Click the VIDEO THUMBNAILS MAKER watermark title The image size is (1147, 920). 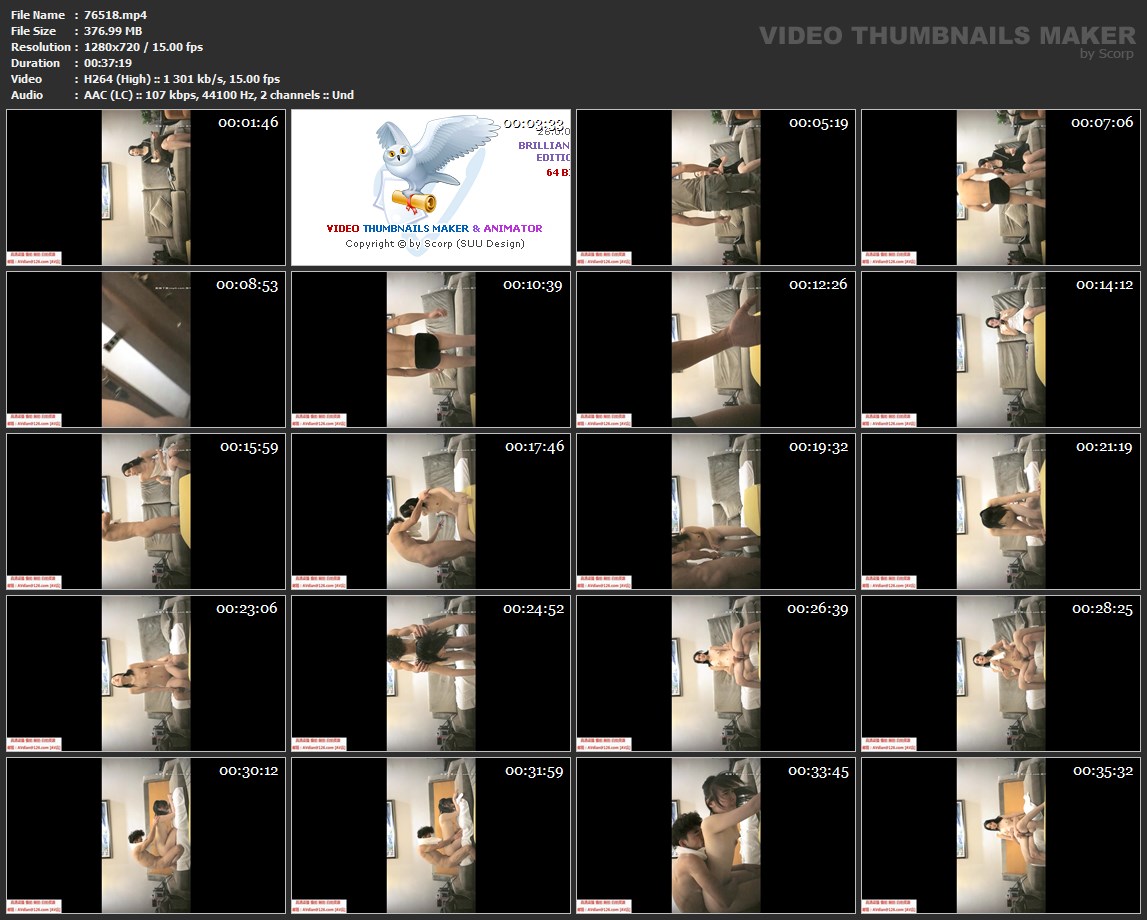coord(946,35)
